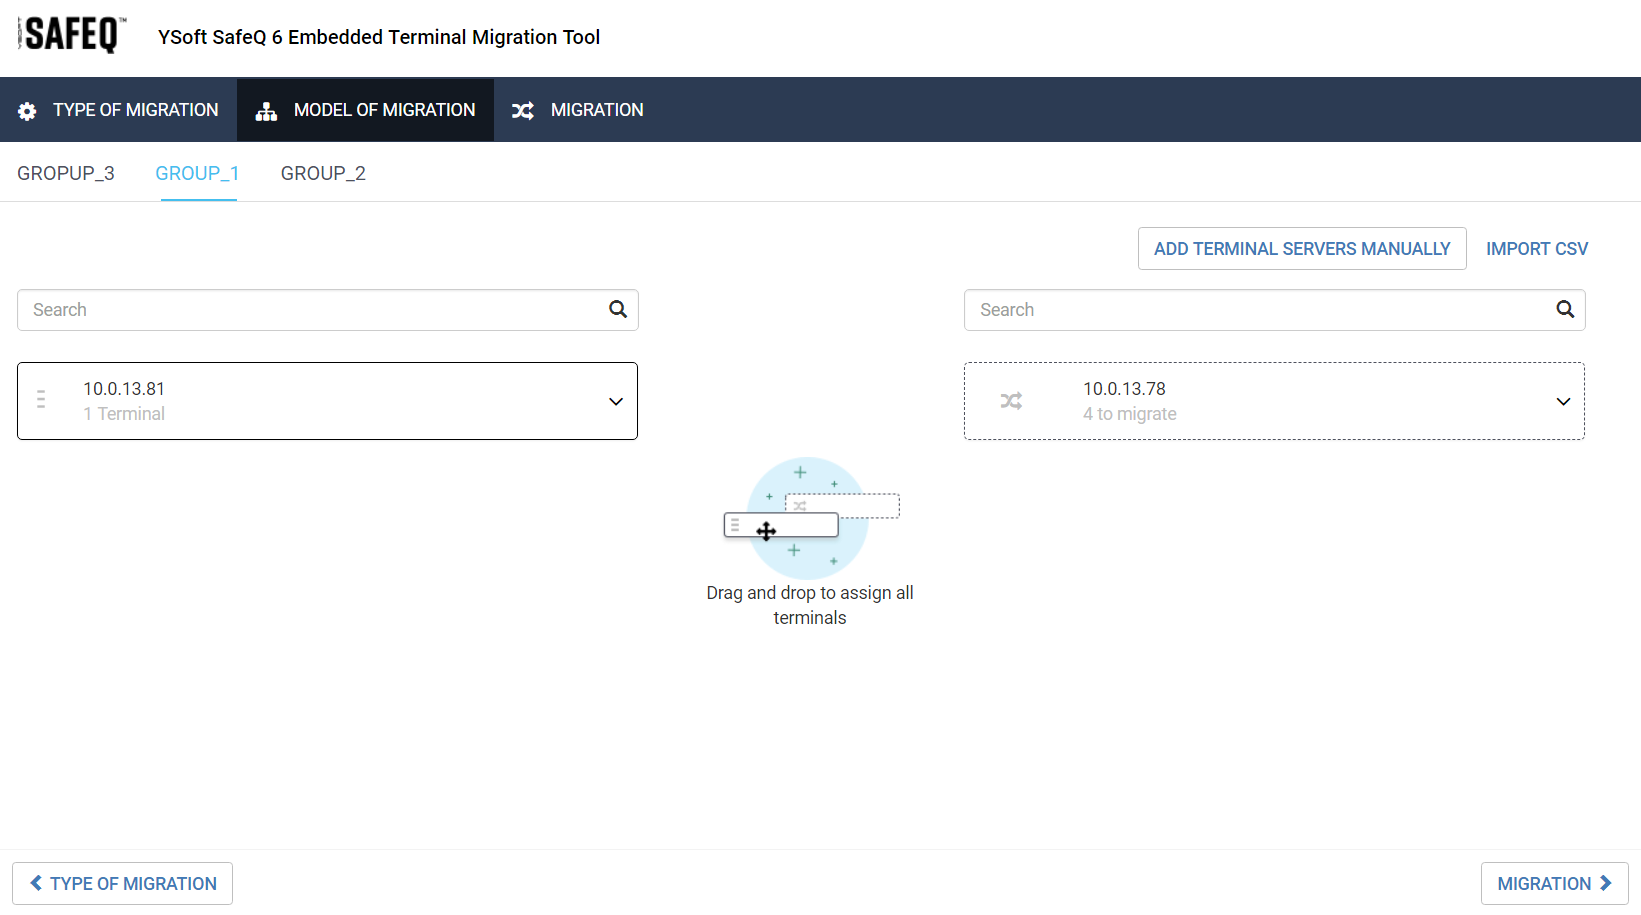
Task: Open the GROPUP_3 tab
Action: pos(66,174)
